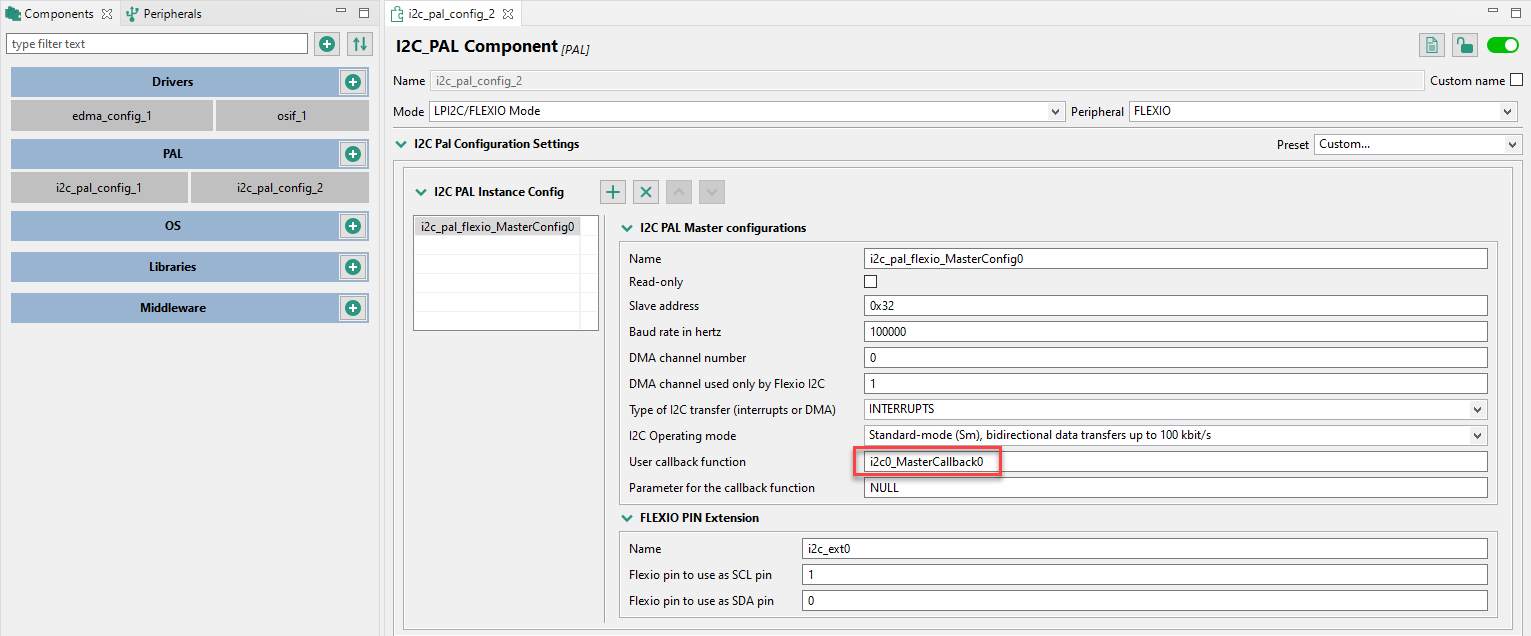Select the osif_1 driver component
The image size is (1531, 636).
pyautogui.click(x=292, y=116)
